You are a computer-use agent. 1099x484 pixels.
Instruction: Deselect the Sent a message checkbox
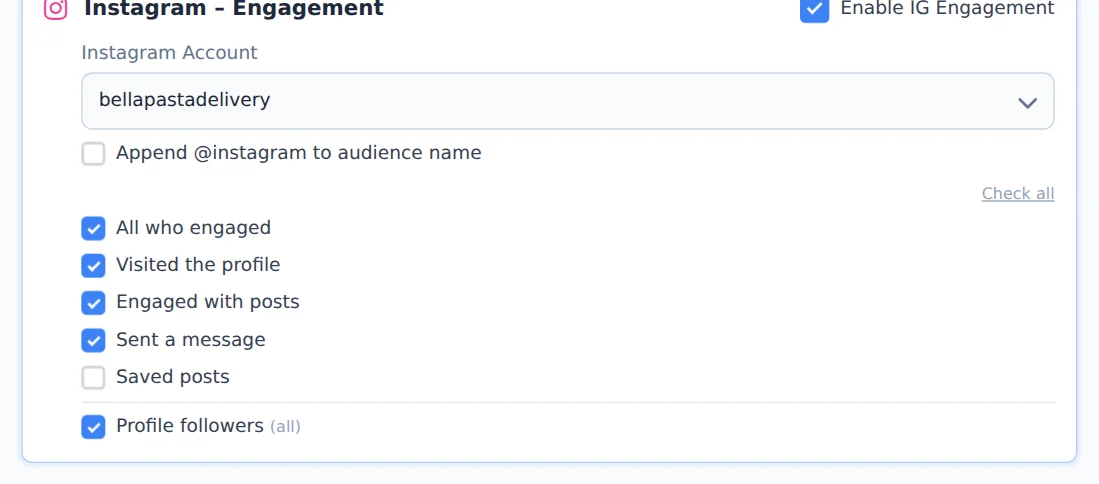(93, 340)
